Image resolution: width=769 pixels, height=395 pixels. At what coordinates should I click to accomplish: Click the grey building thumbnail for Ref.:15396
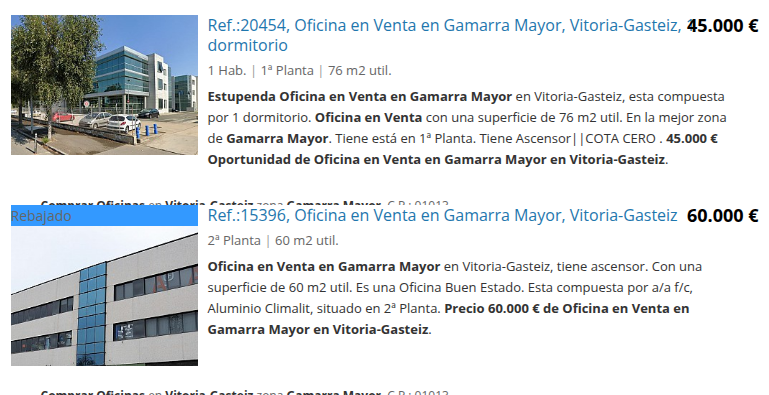(104, 296)
